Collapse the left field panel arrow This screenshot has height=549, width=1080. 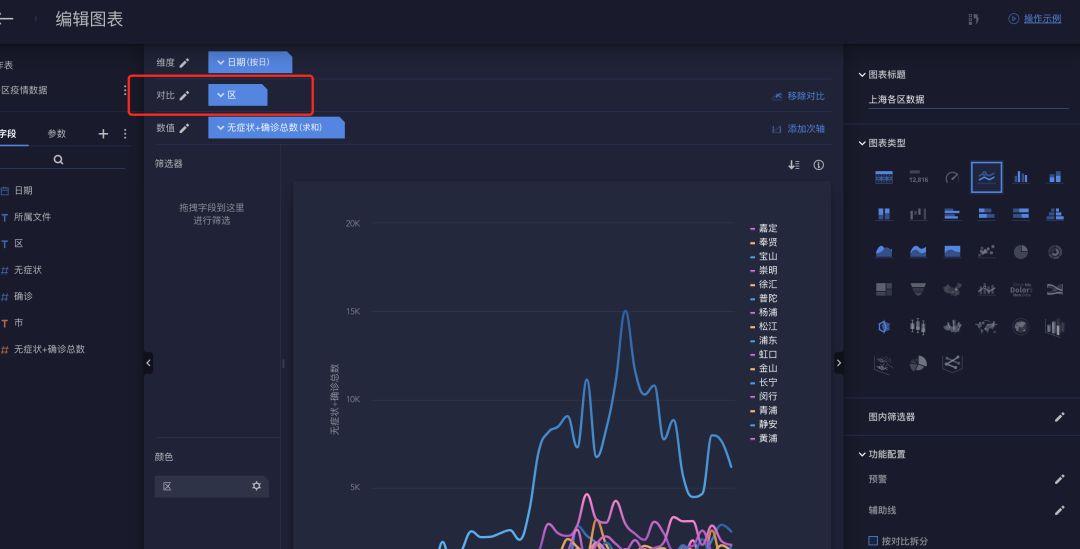tap(148, 363)
